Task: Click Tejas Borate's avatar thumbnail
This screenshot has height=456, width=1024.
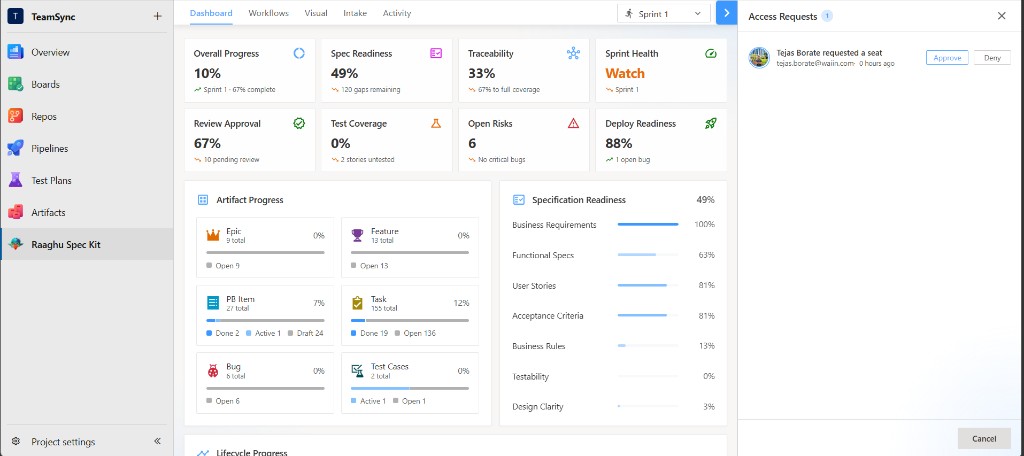Action: click(x=759, y=57)
